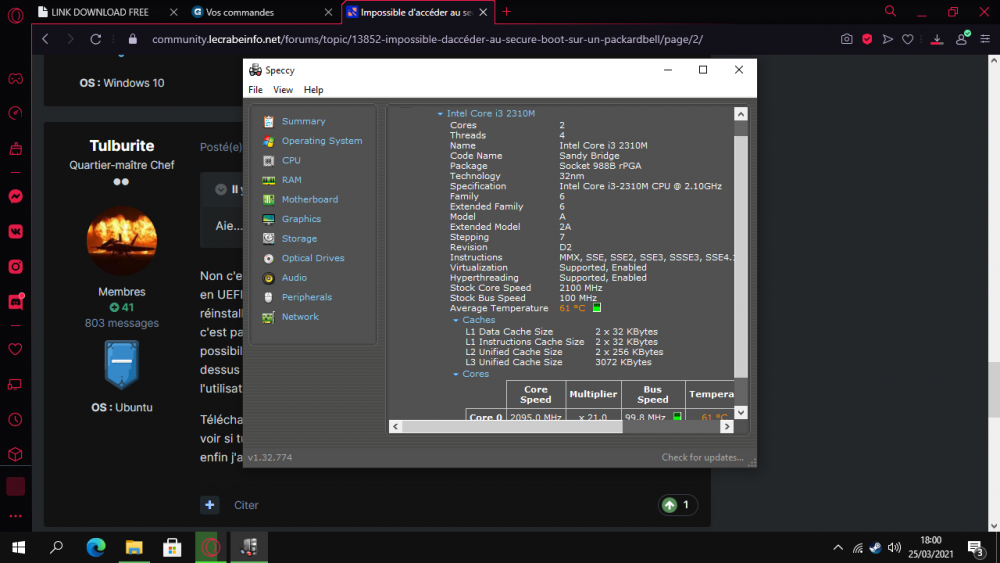The image size is (1000, 563).
Task: Click the upvote reaction button showing 1
Action: [x=677, y=505]
